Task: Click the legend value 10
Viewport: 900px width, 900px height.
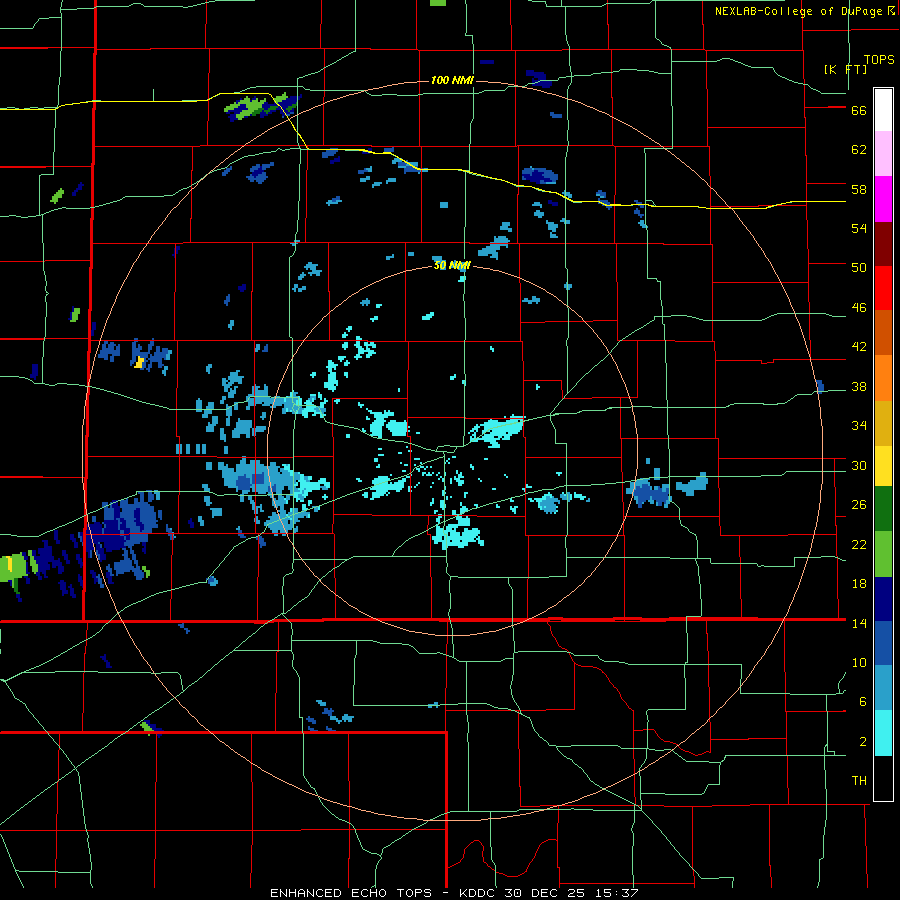Action: click(859, 662)
